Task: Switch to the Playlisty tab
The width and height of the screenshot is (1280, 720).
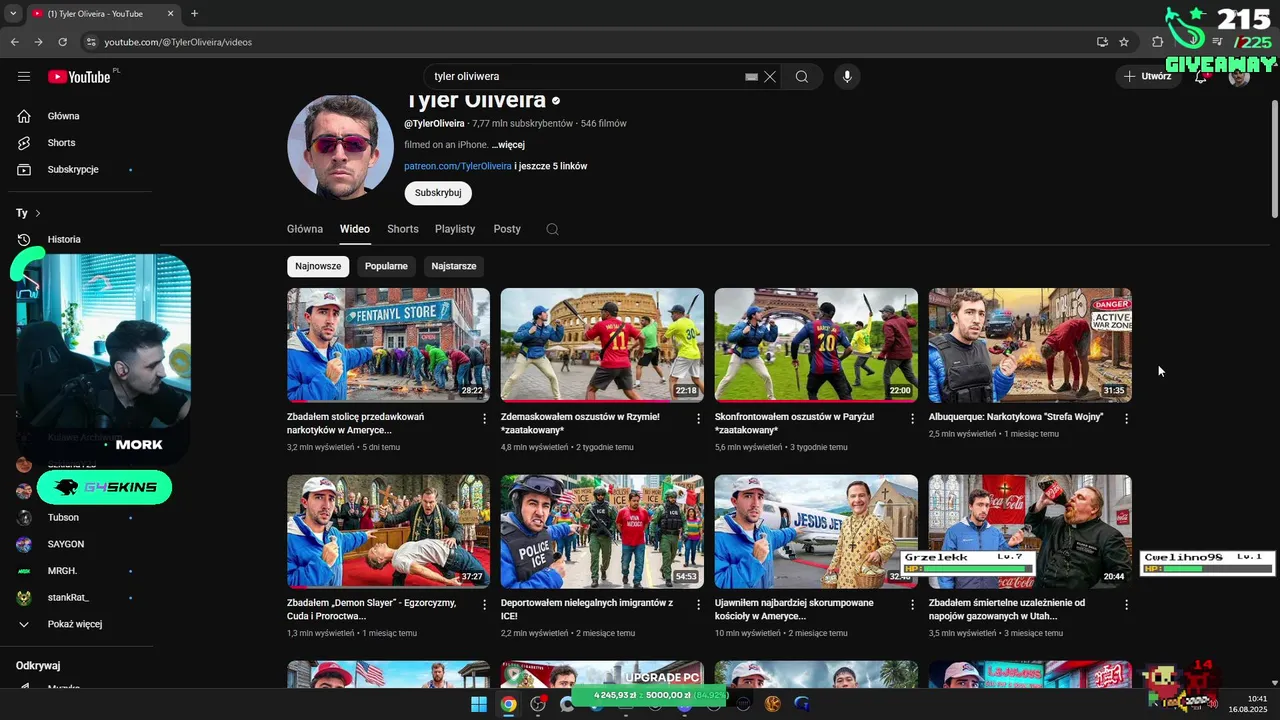Action: pos(455,229)
